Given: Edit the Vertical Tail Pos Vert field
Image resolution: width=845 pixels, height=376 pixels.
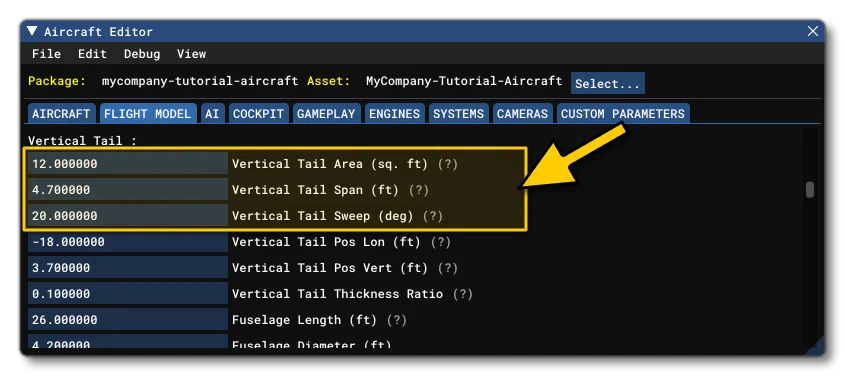Looking at the screenshot, I should click(x=128, y=268).
